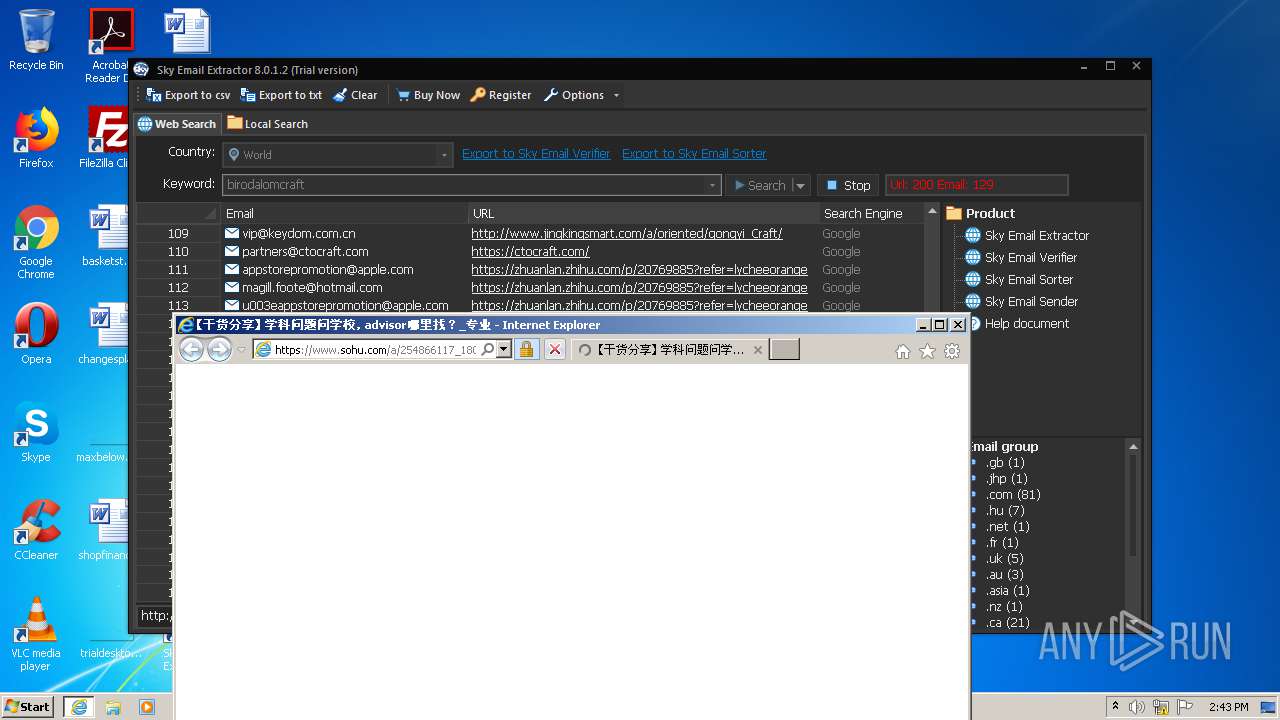Click the volume speaker tray icon

pyautogui.click(x=1137, y=707)
